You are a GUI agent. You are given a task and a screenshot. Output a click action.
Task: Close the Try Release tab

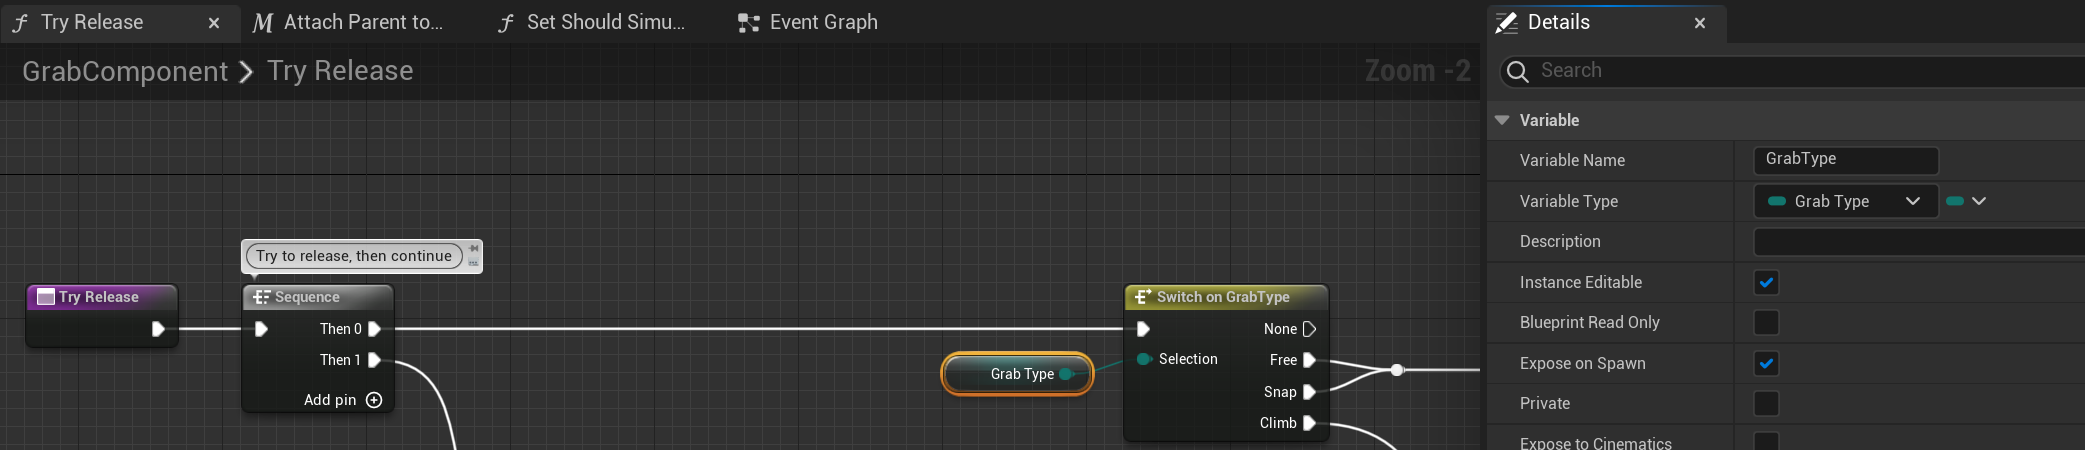[x=213, y=23]
